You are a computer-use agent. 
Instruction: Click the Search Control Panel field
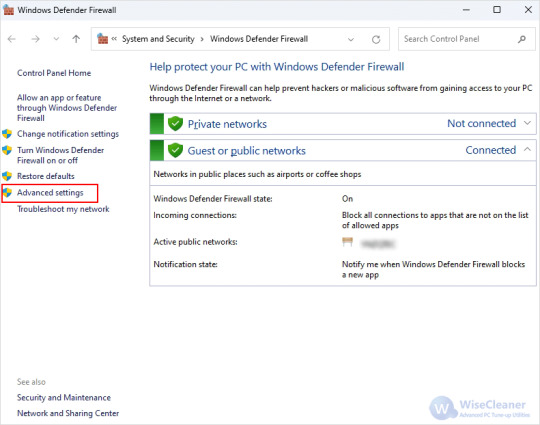point(467,39)
